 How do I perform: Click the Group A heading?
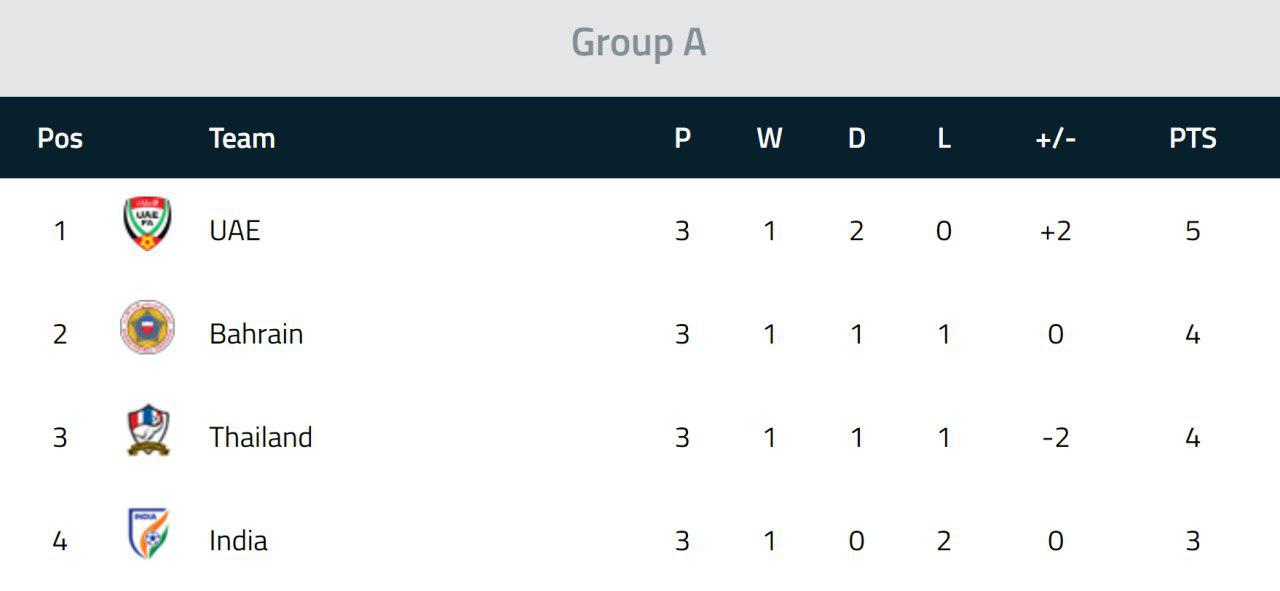[x=639, y=43]
